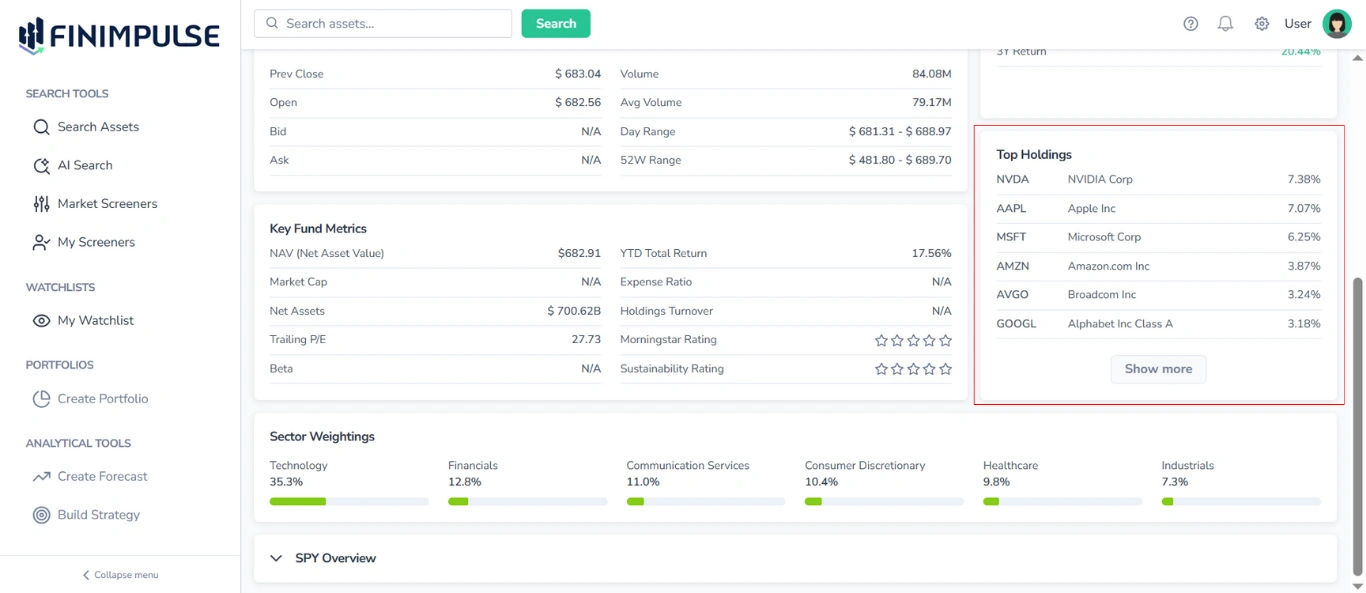Collapse the sidebar navigation menu

point(119,574)
